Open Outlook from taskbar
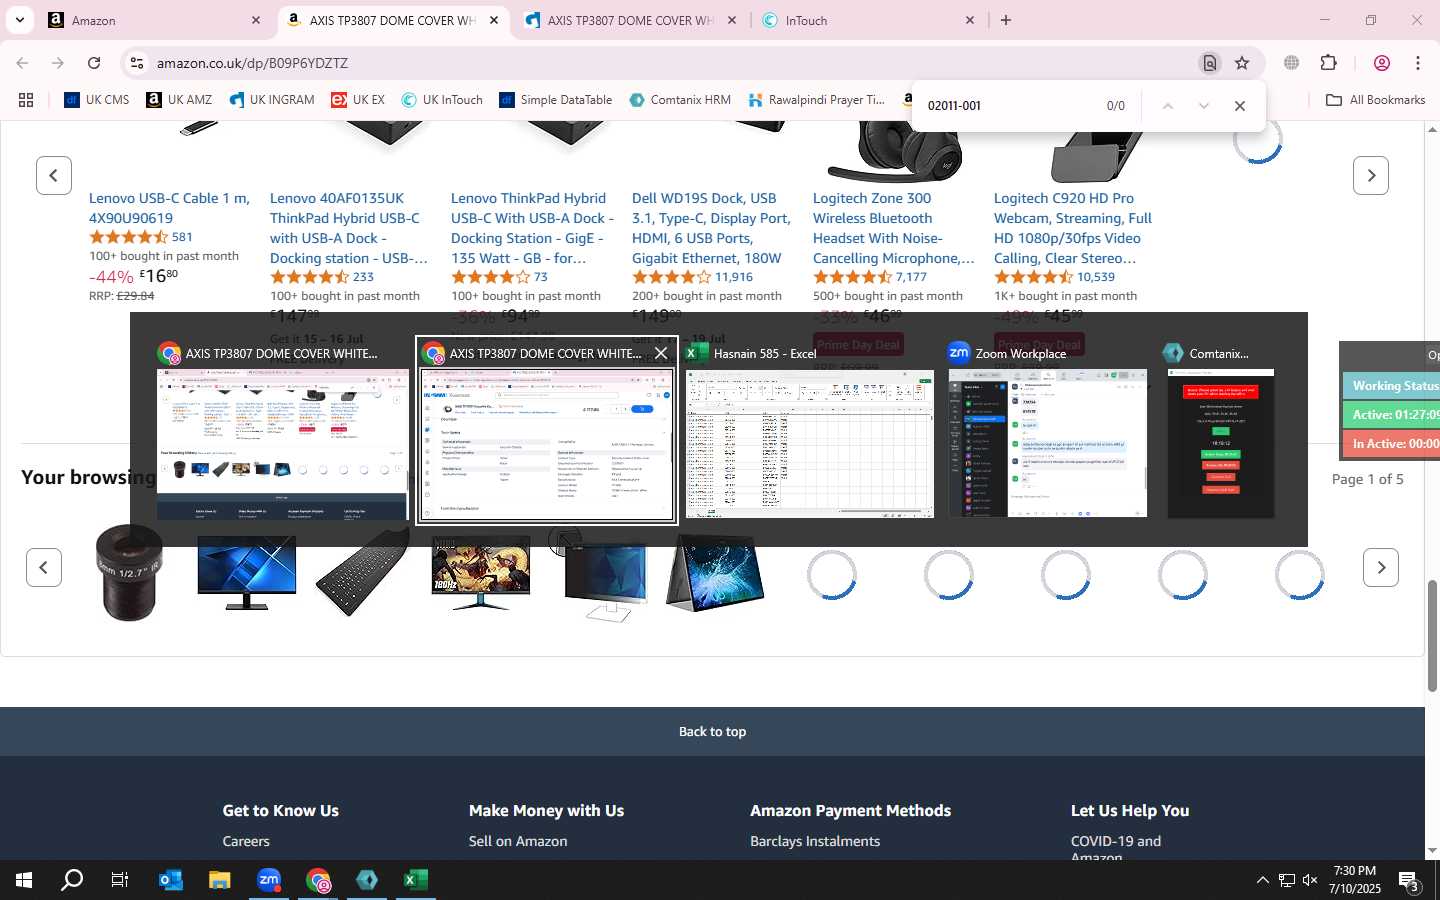 (171, 880)
